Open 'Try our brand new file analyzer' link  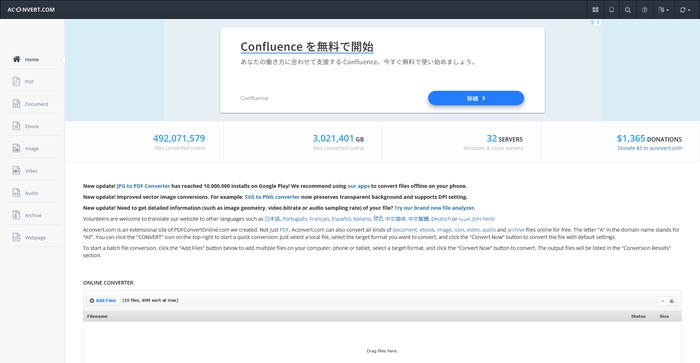tap(433, 208)
